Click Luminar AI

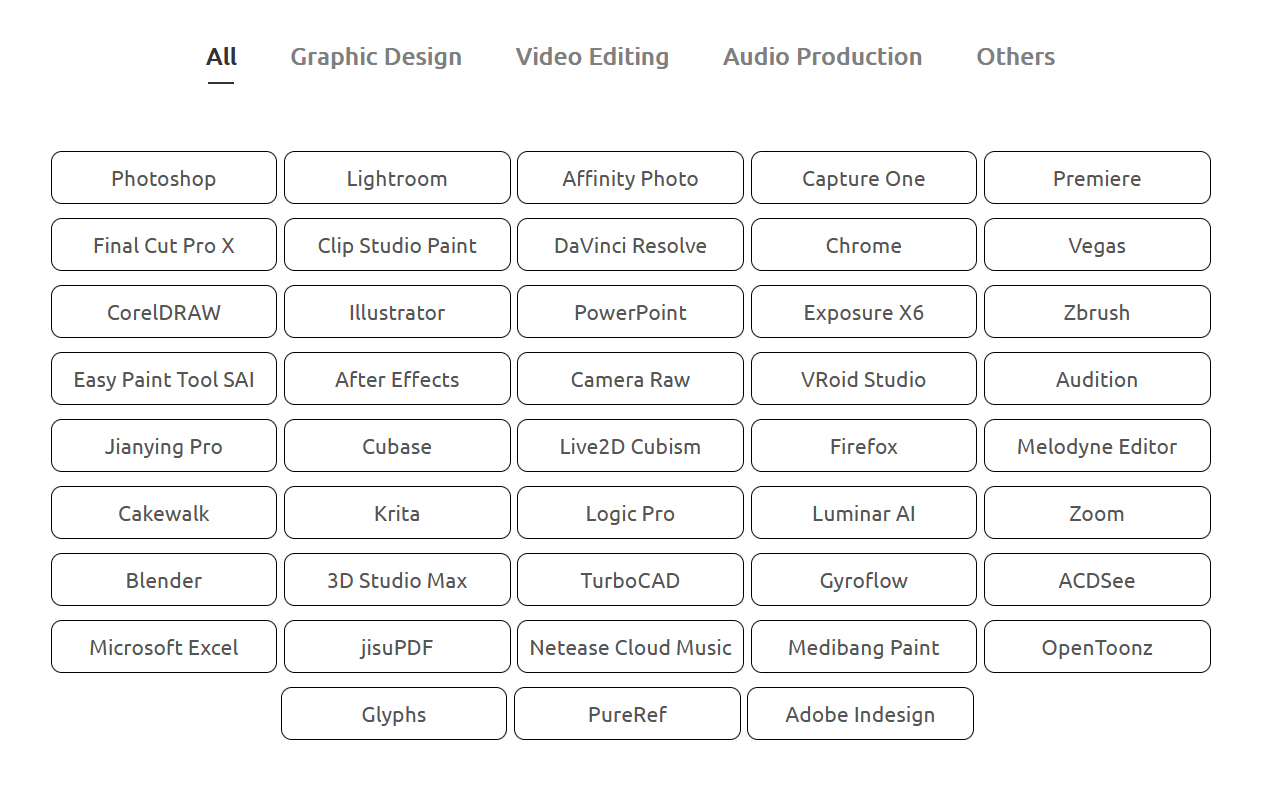(x=864, y=513)
